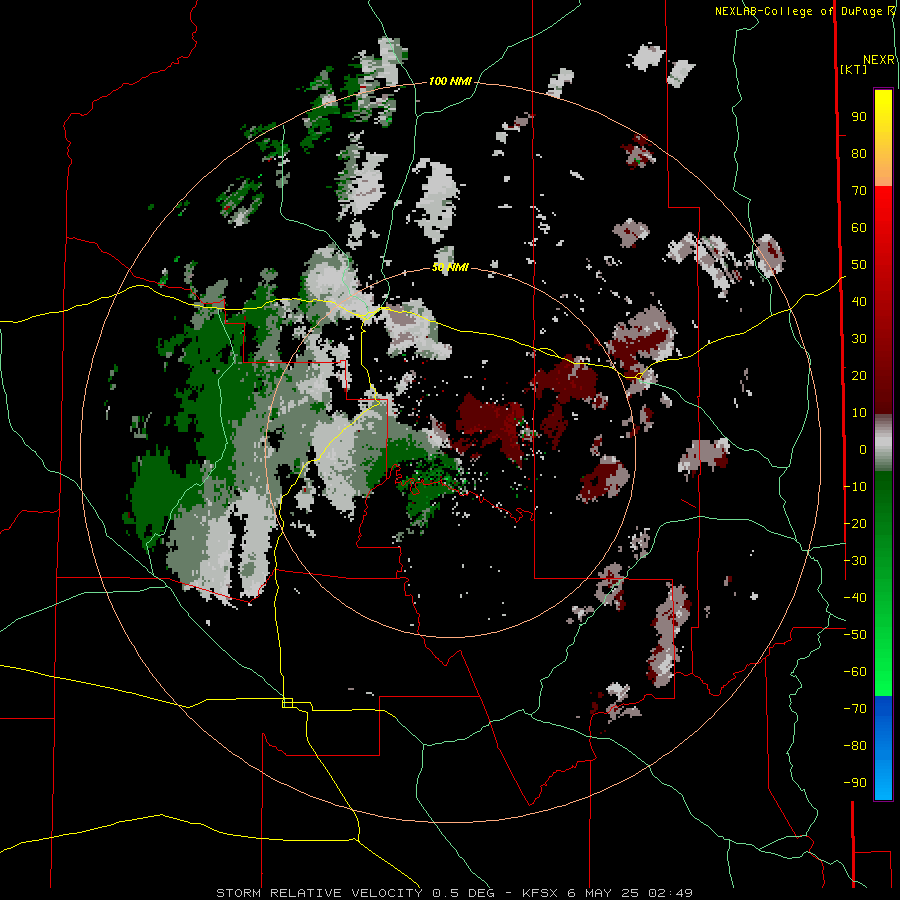Click the 50 NMI range ring label
The width and height of the screenshot is (900, 900).
tap(450, 267)
